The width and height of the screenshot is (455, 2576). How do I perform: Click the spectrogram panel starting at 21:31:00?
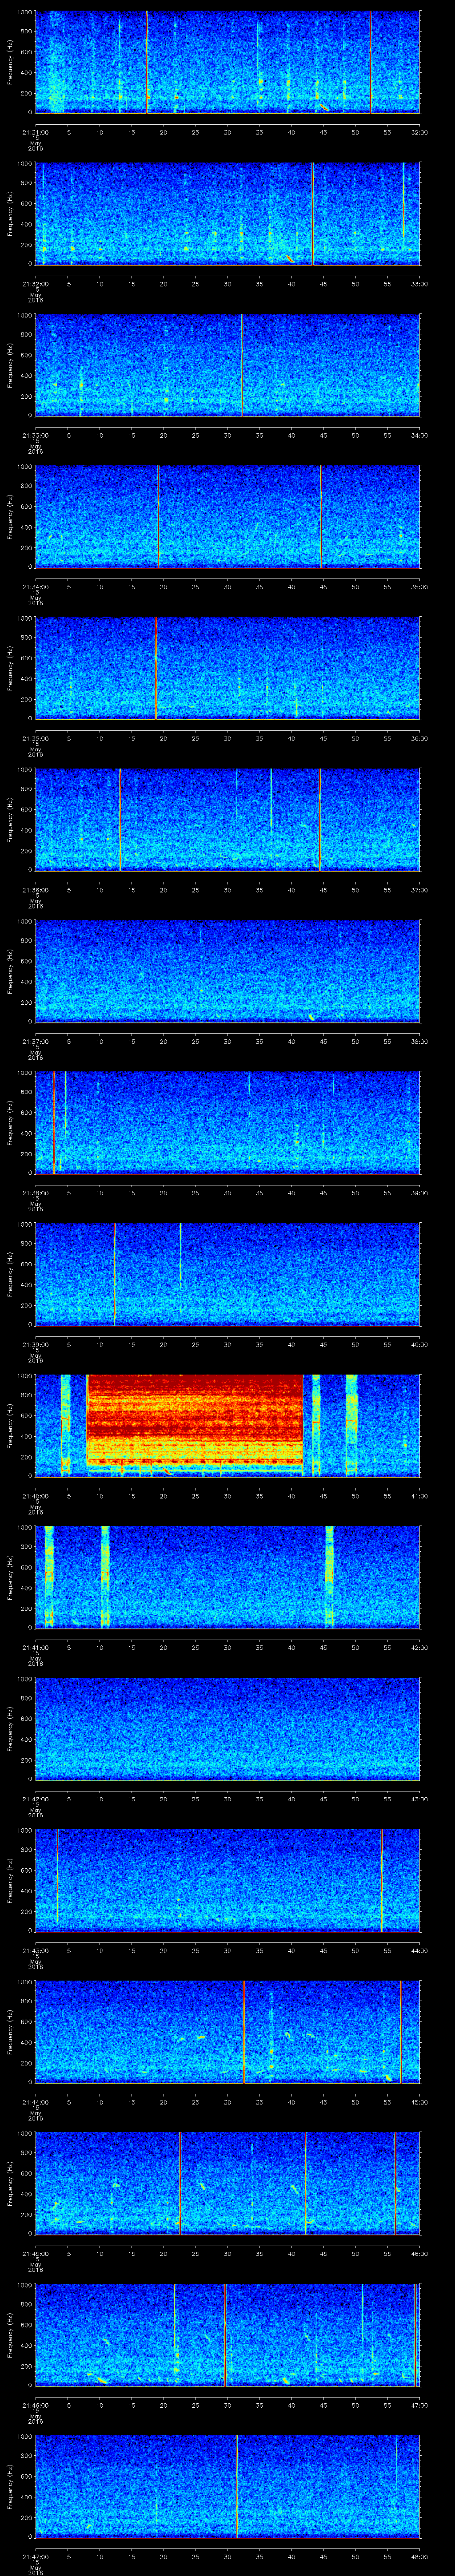coord(227,62)
